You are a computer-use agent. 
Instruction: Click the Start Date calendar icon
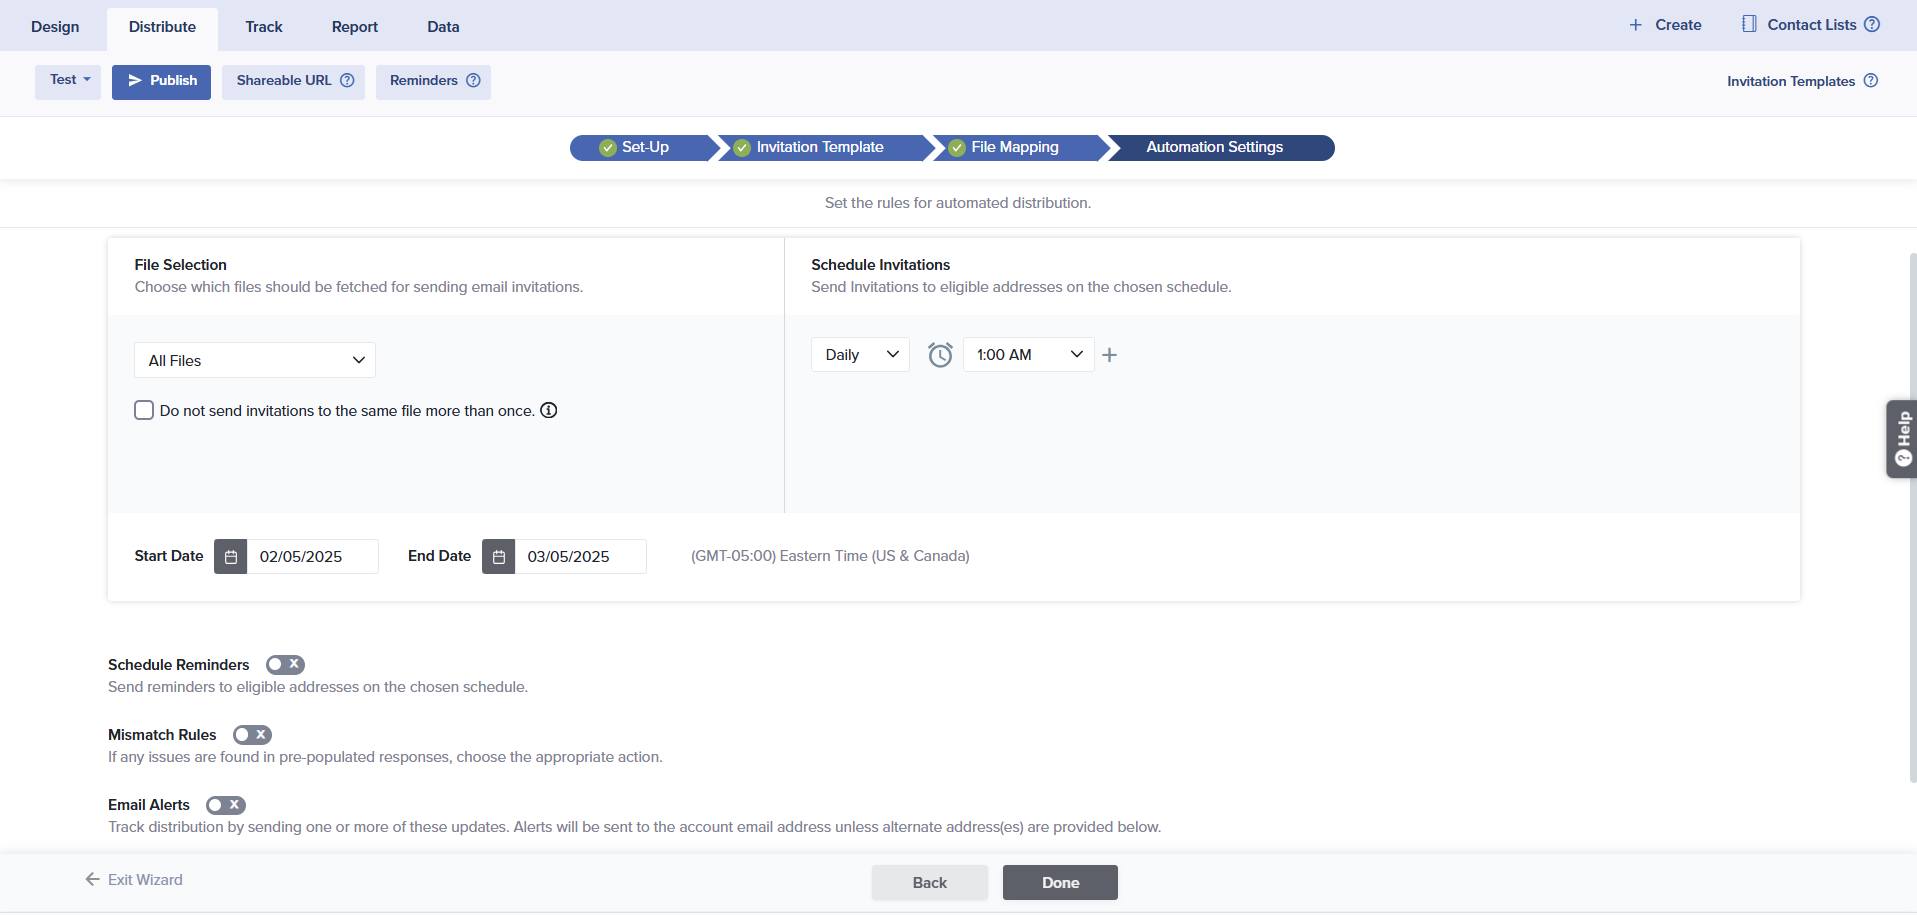coord(231,557)
